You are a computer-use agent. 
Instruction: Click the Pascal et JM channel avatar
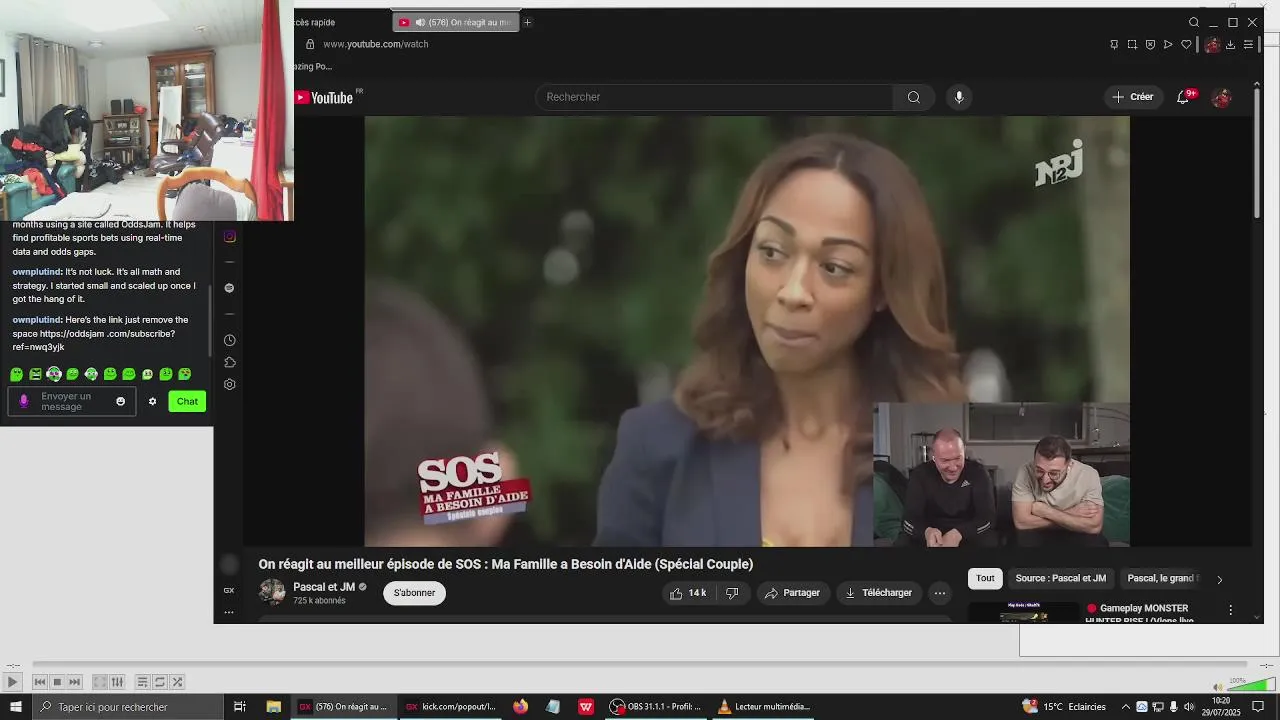click(x=271, y=592)
